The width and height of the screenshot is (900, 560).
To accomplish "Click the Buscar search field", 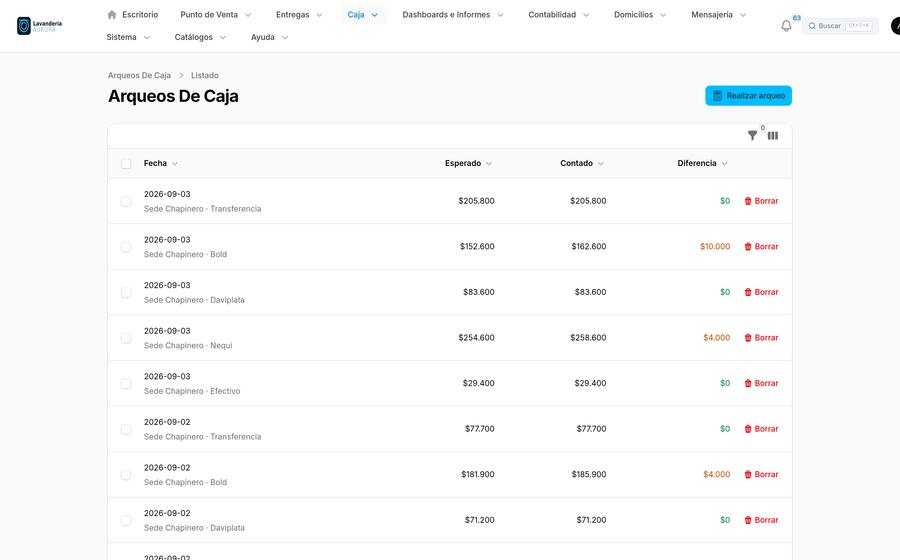I will [x=840, y=26].
